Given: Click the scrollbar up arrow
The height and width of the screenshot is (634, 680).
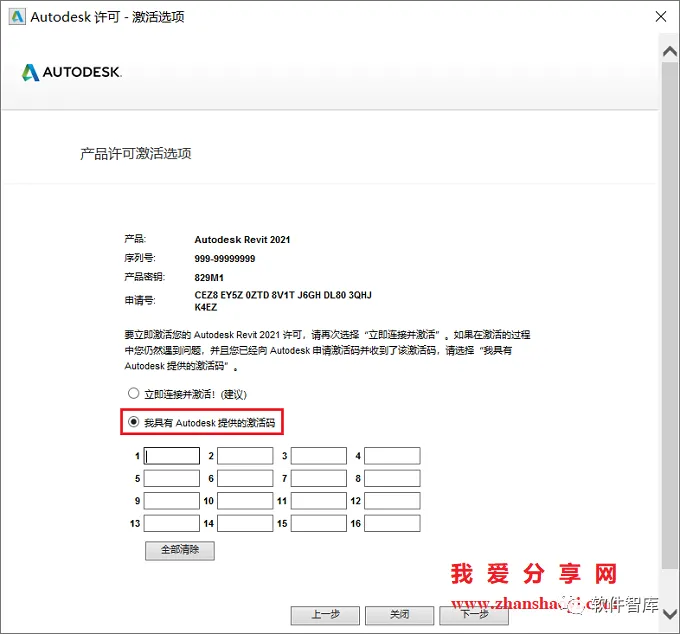Looking at the screenshot, I should 670,52.
